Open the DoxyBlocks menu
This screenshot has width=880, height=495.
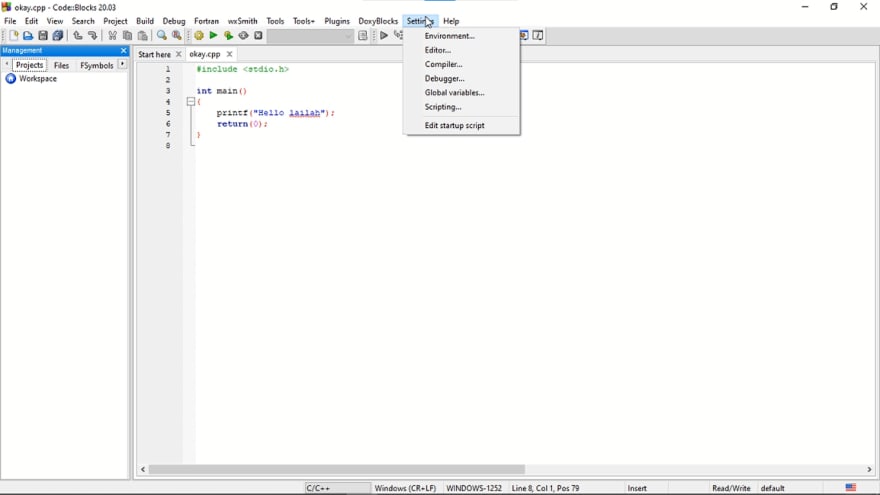click(378, 21)
